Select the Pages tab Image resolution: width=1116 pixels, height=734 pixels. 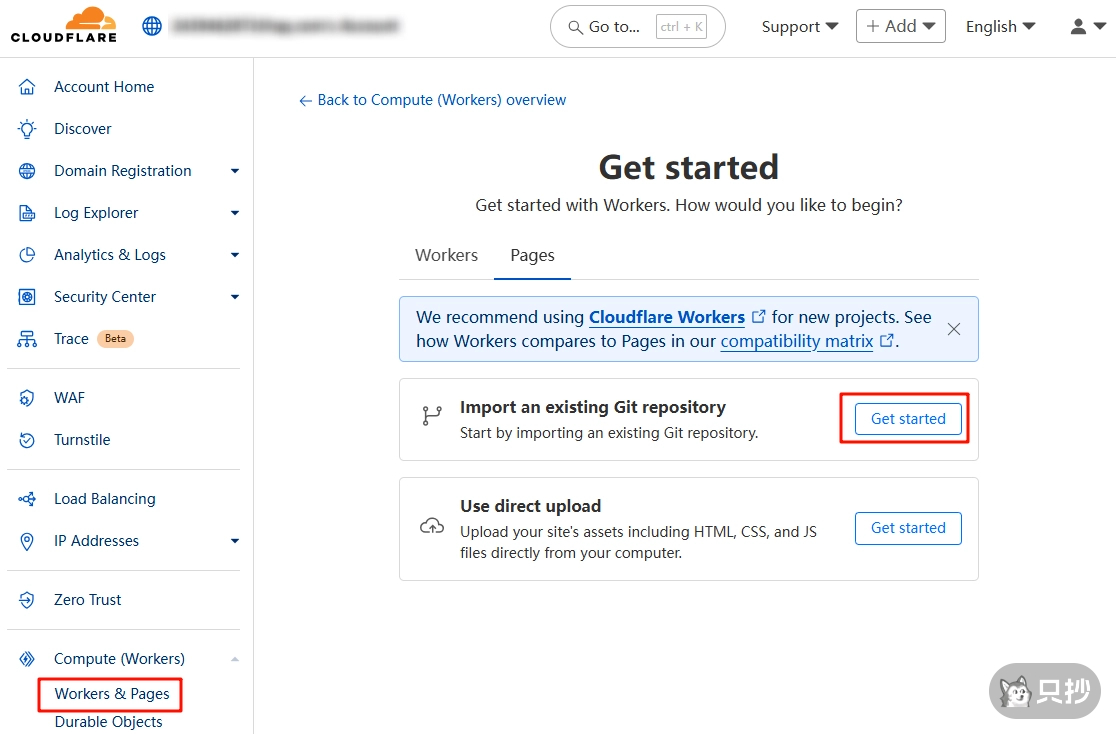532,255
